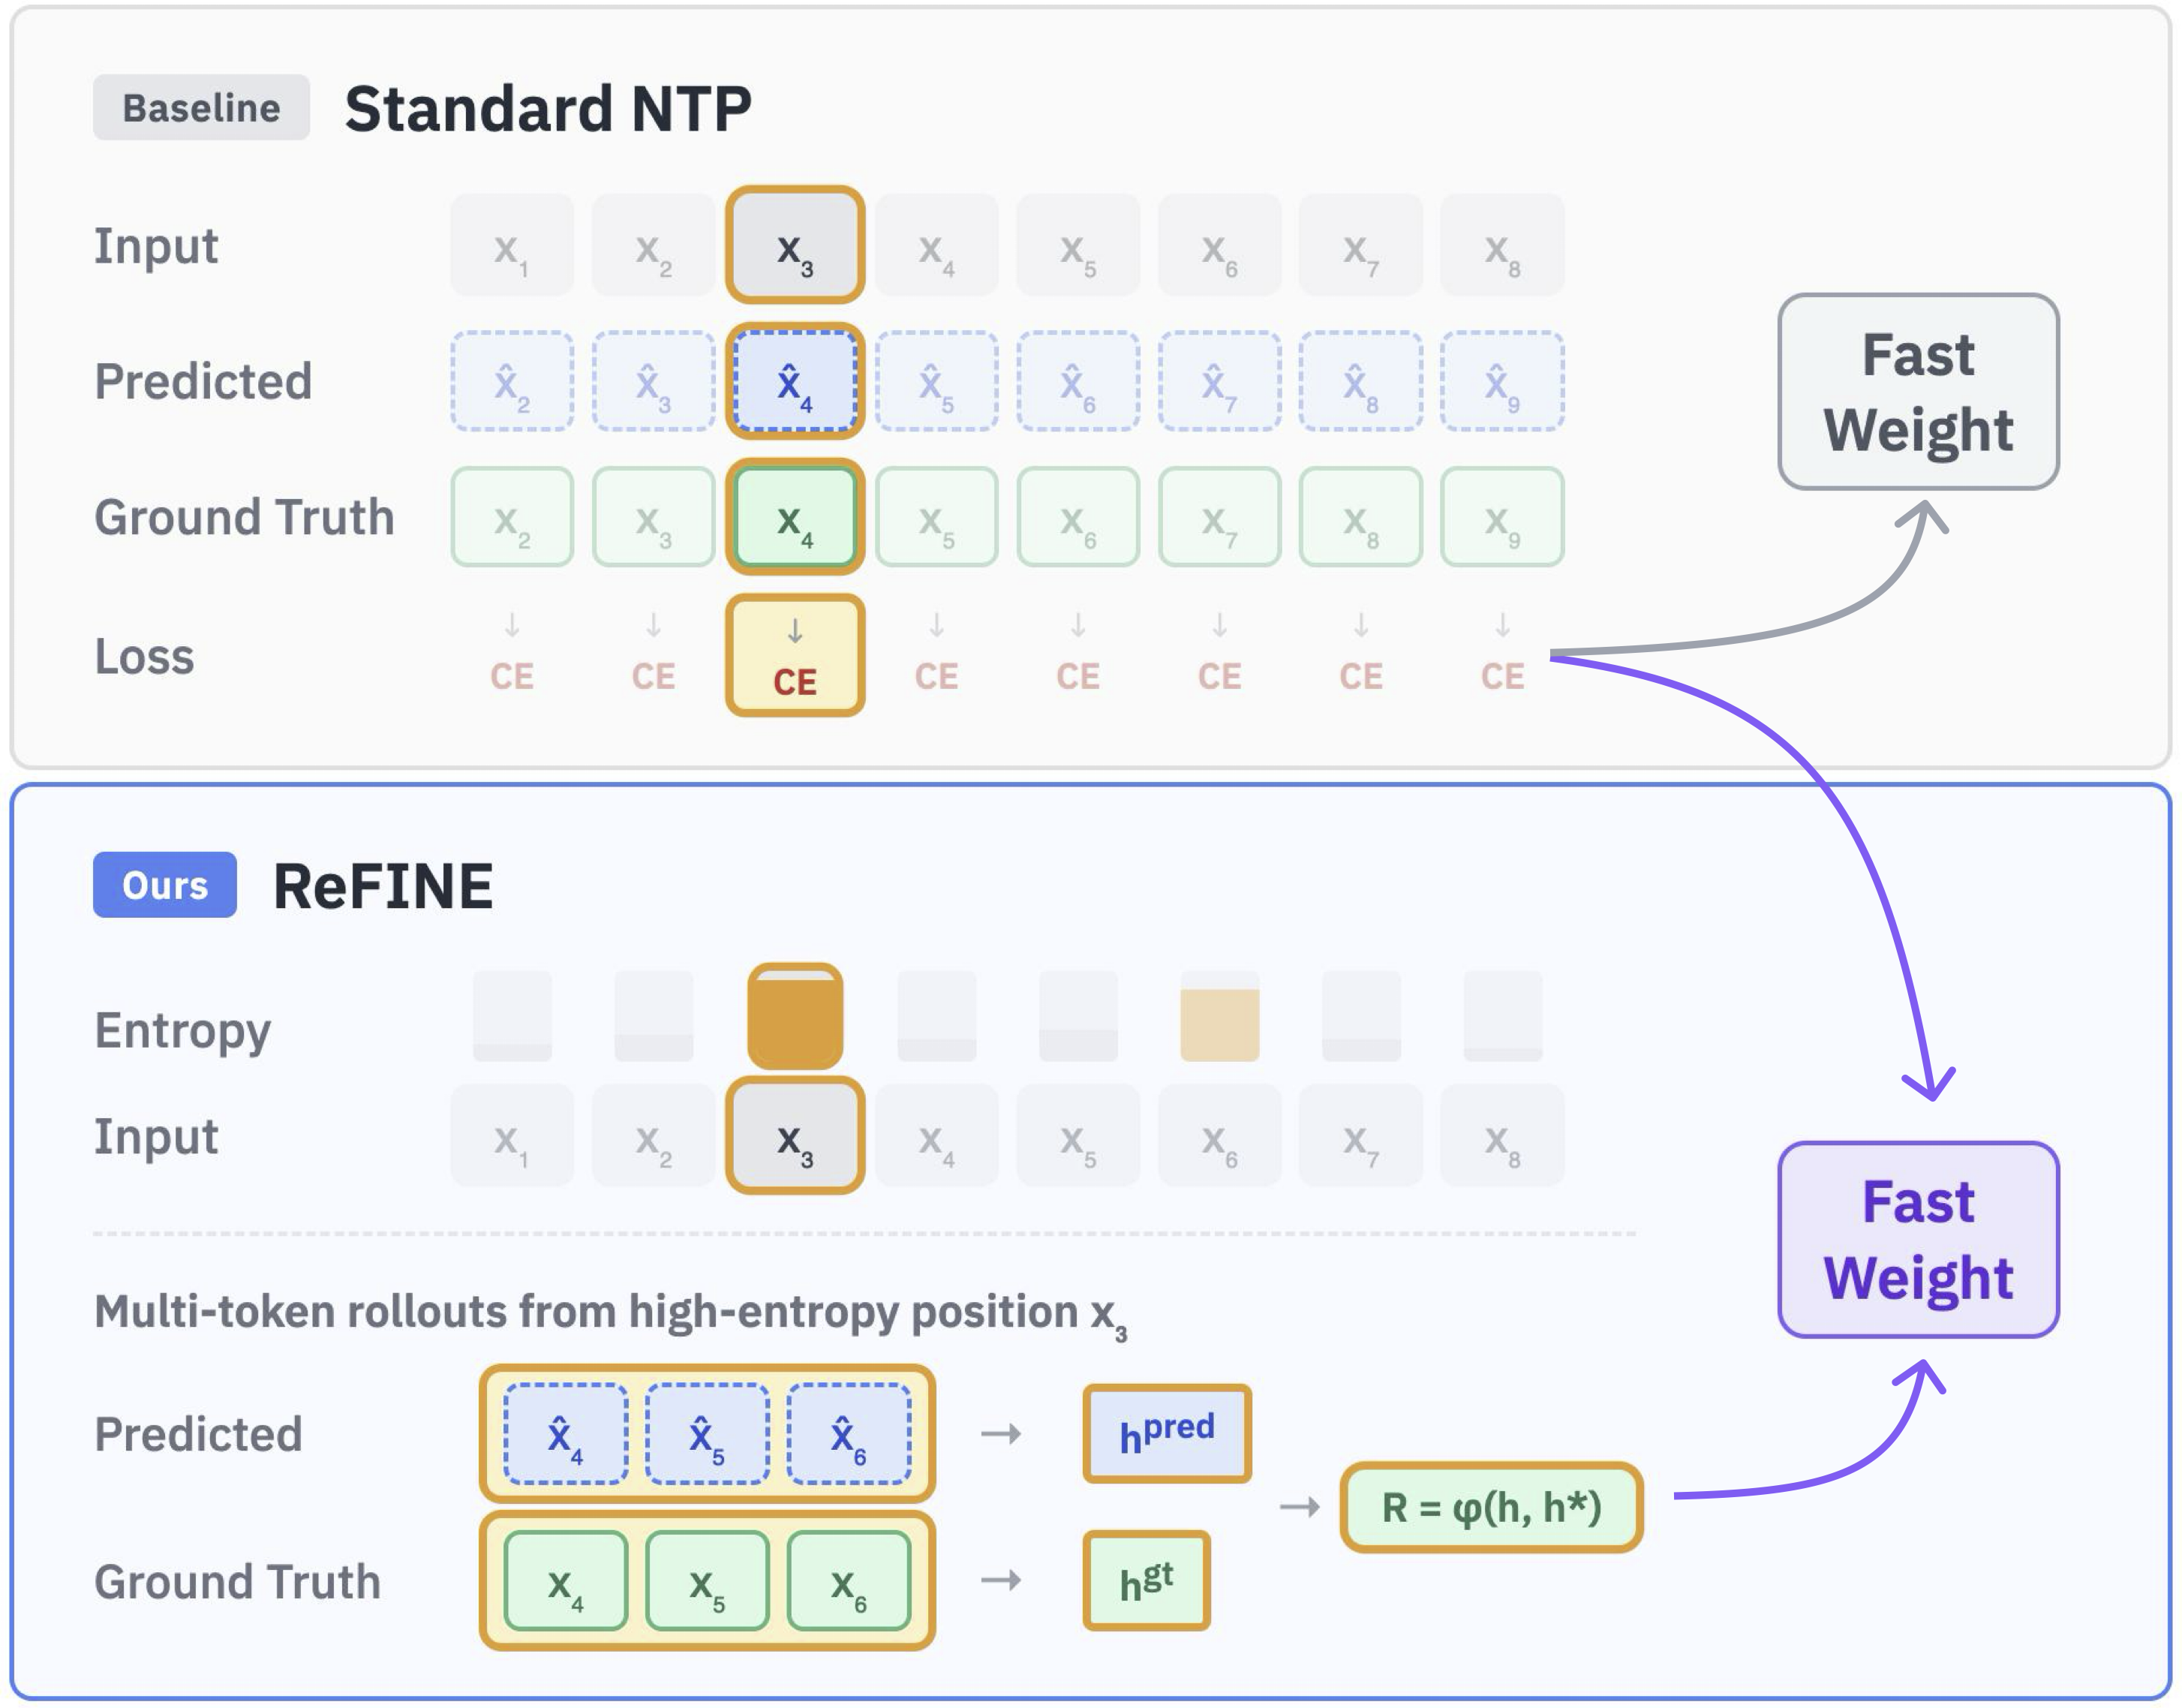
Task: Click the arrow pointing to the R formula box
Action: point(1300,1506)
